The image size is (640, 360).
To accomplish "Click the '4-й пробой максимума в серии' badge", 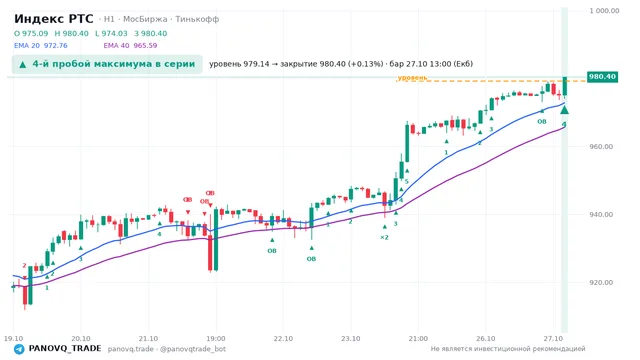I will pos(107,64).
